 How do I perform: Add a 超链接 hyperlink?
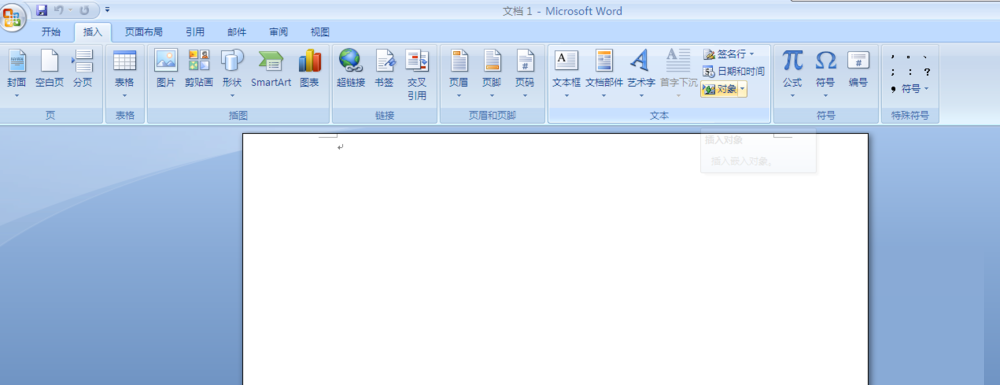point(351,69)
